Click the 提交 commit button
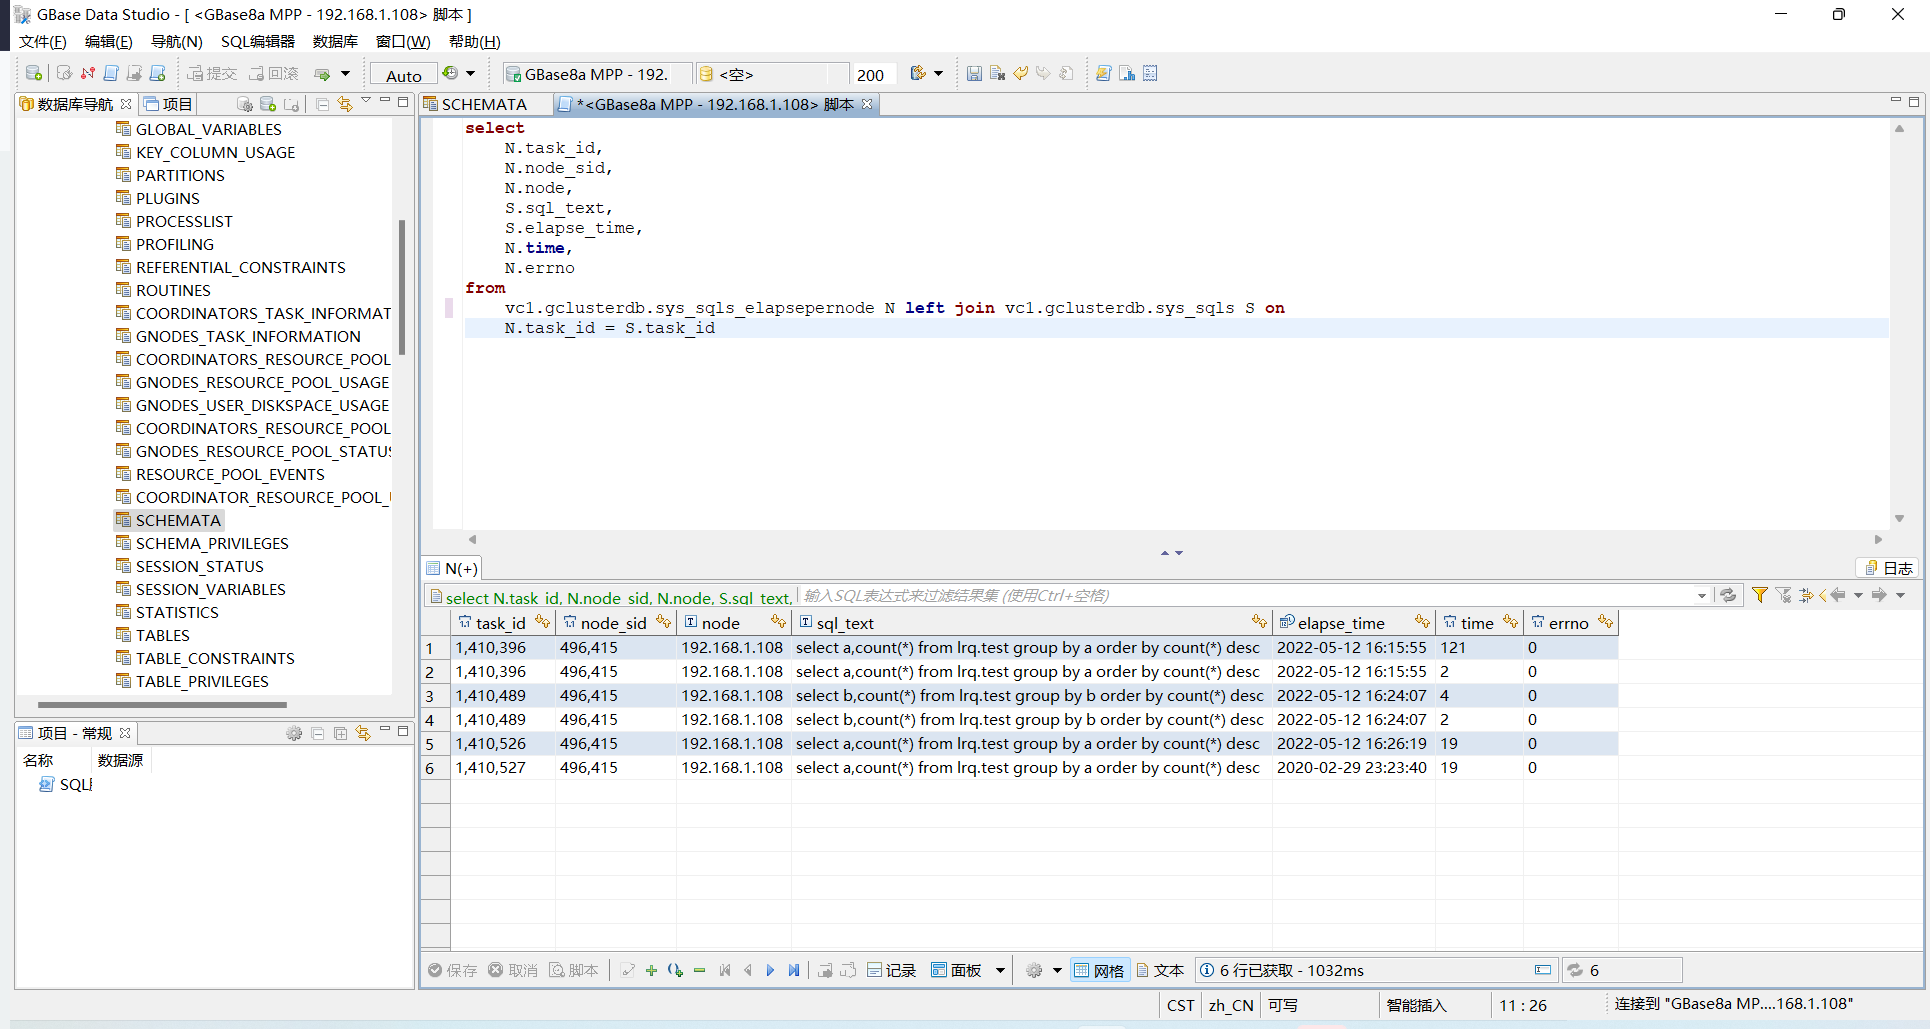This screenshot has height=1029, width=1930. (212, 73)
